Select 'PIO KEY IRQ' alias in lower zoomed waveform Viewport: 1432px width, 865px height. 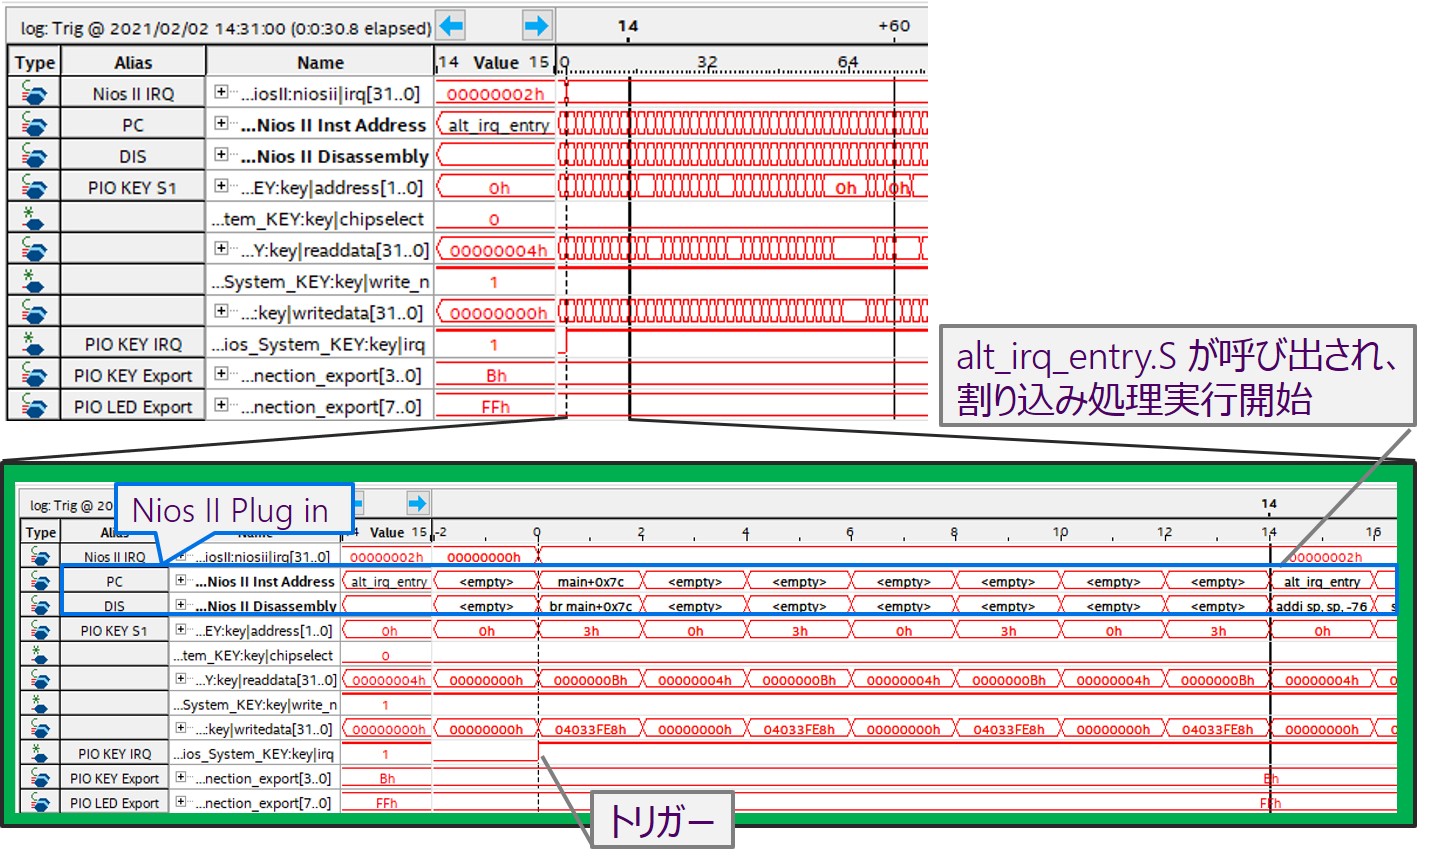coord(115,753)
